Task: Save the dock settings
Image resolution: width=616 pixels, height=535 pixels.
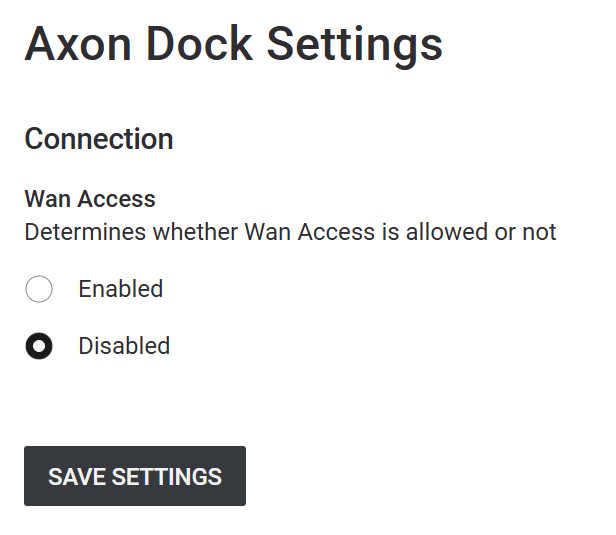Action: click(x=135, y=476)
